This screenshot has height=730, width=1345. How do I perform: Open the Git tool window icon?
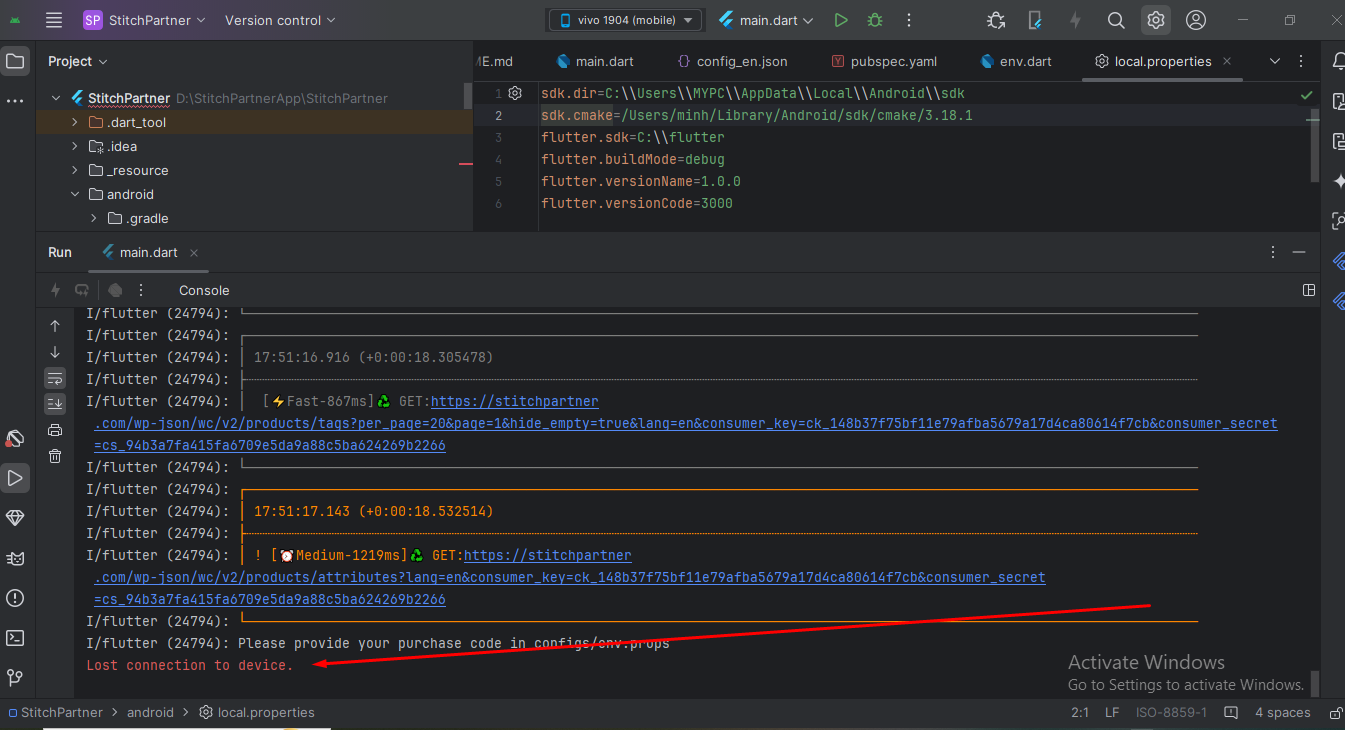pyautogui.click(x=15, y=678)
